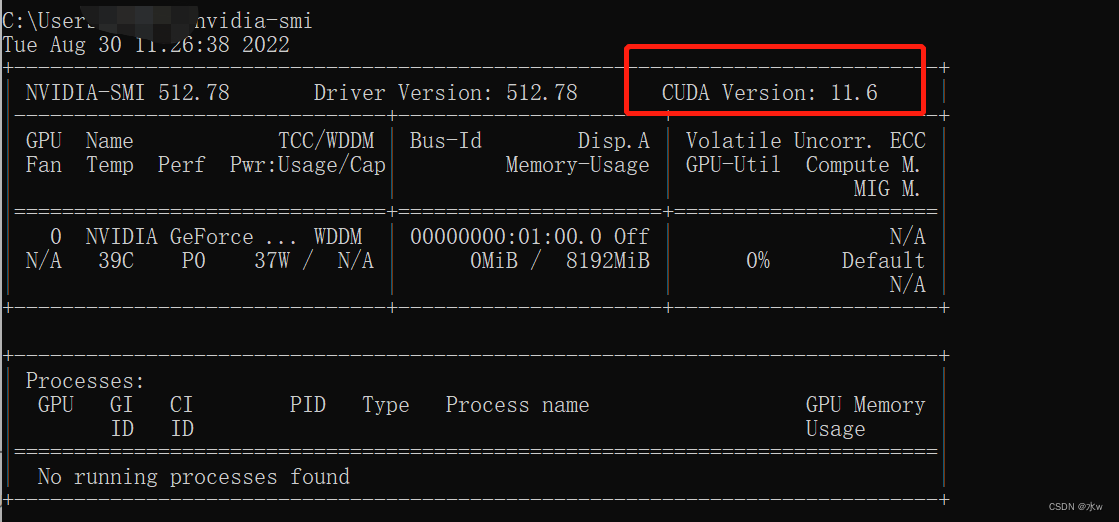
Task: Click the TCC/WDDM column header
Action: coord(325,141)
